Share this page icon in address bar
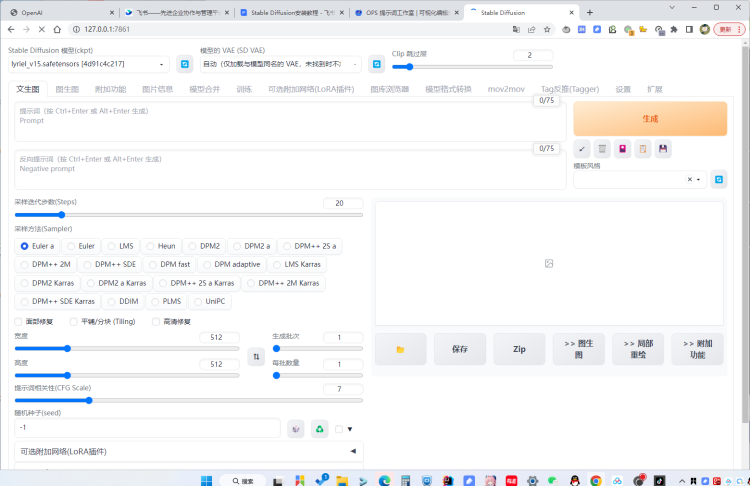 click(x=531, y=29)
